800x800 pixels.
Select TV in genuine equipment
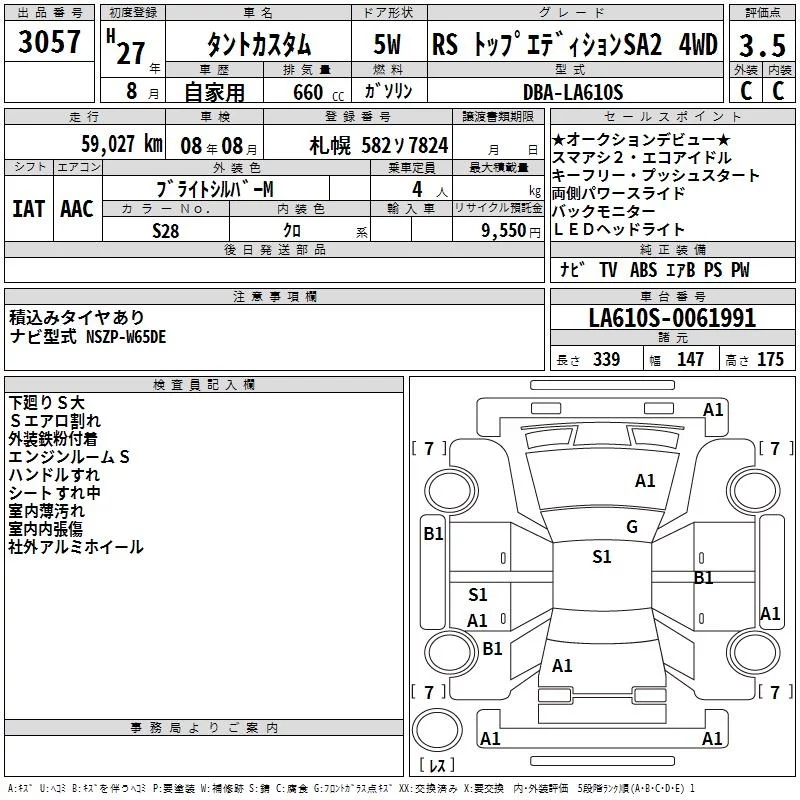pyautogui.click(x=608, y=270)
